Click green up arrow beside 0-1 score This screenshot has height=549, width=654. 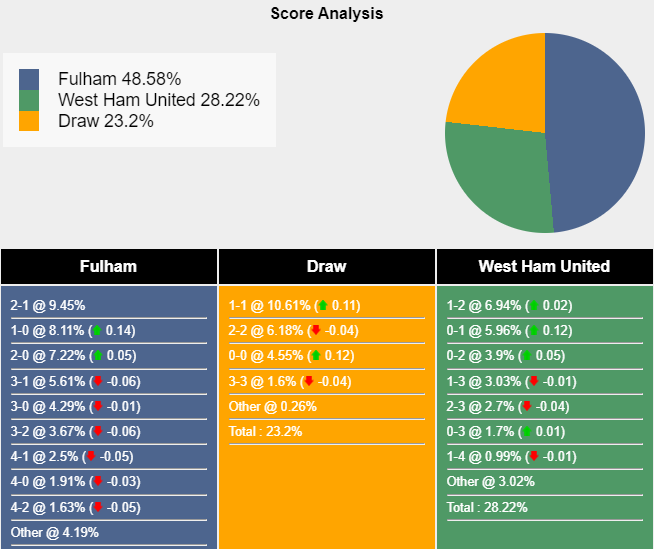click(x=534, y=331)
